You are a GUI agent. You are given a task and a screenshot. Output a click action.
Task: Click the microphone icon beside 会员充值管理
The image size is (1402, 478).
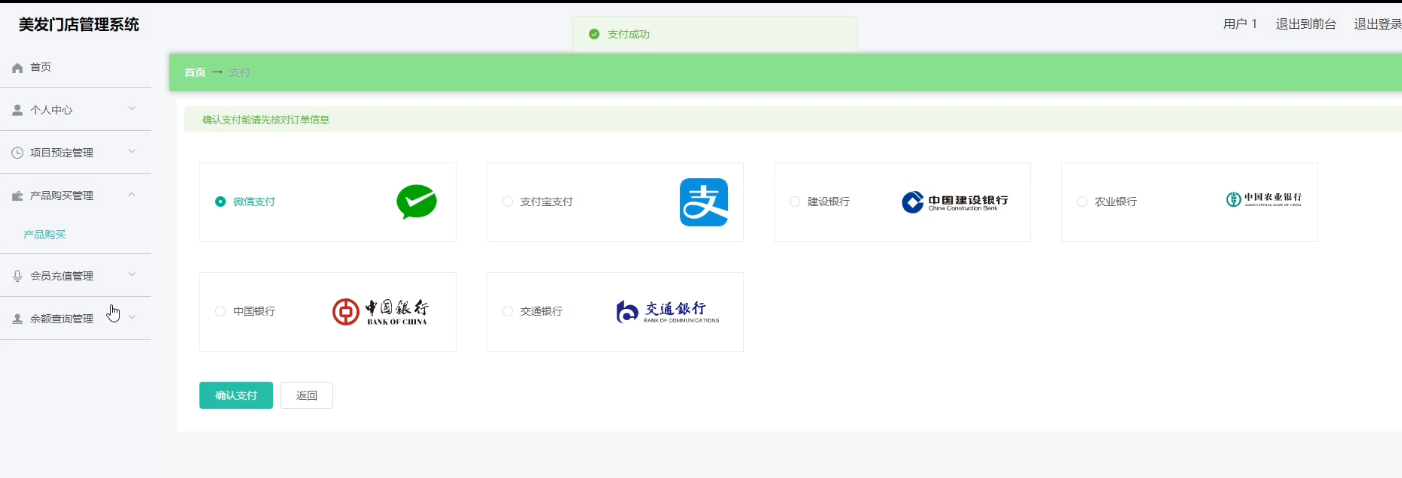click(x=17, y=276)
